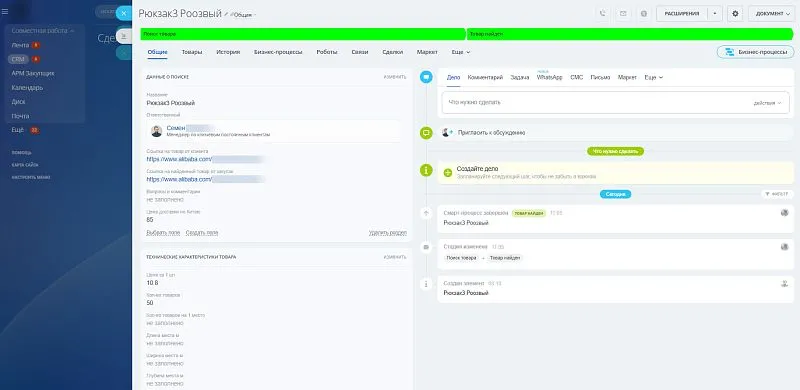Open the Связи tab
The width and height of the screenshot is (800, 390).
pos(360,52)
